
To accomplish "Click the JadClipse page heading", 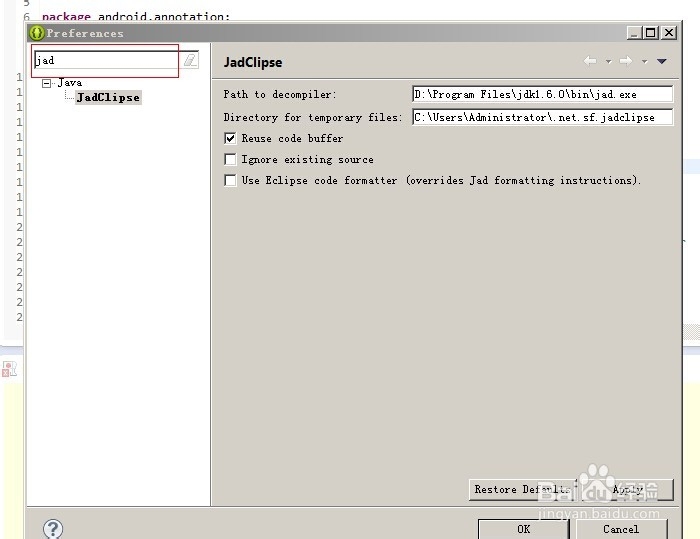I will 253,62.
